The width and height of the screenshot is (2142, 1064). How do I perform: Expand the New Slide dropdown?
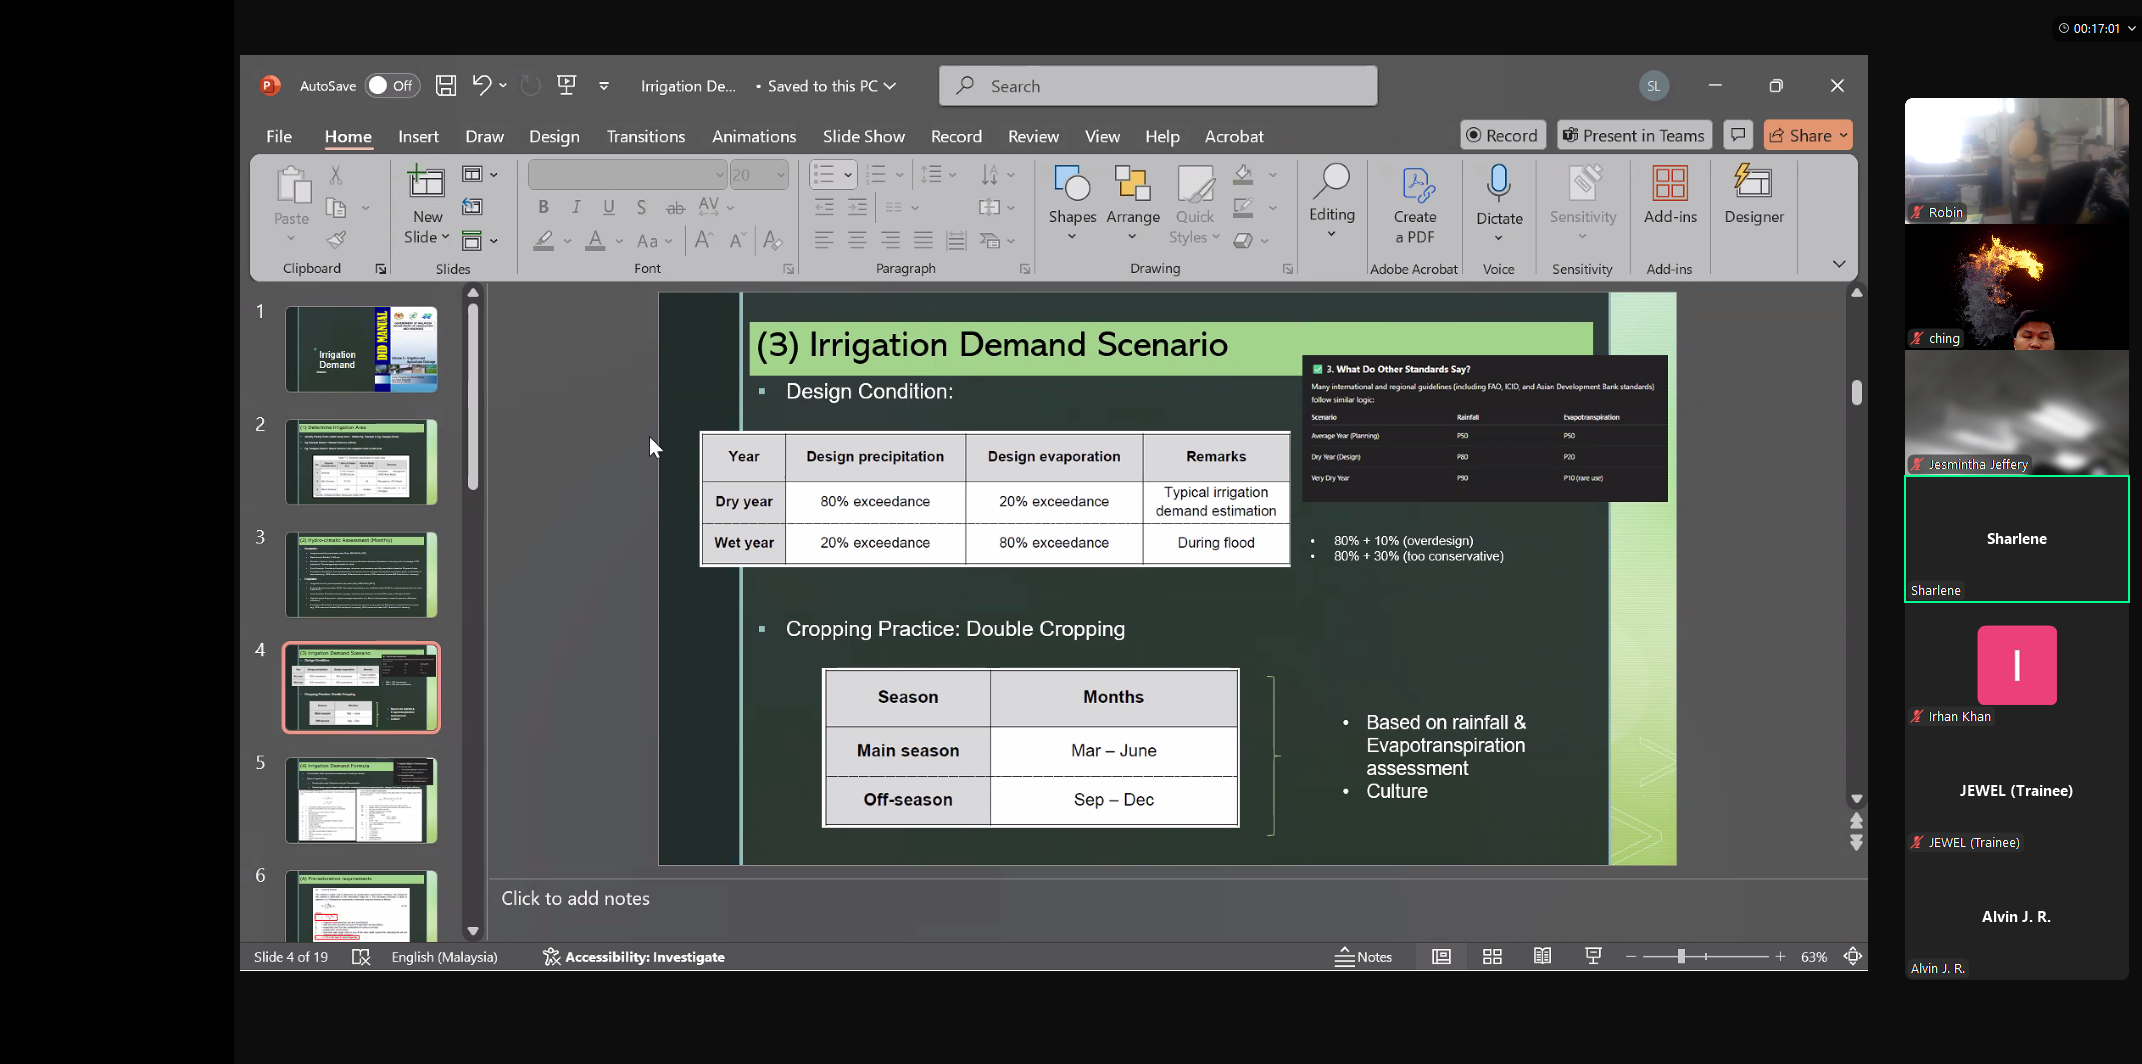(427, 238)
